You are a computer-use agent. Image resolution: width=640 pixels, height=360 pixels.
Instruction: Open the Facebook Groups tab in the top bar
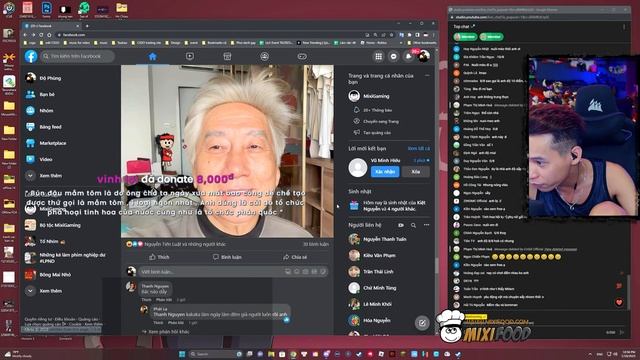pos(264,56)
